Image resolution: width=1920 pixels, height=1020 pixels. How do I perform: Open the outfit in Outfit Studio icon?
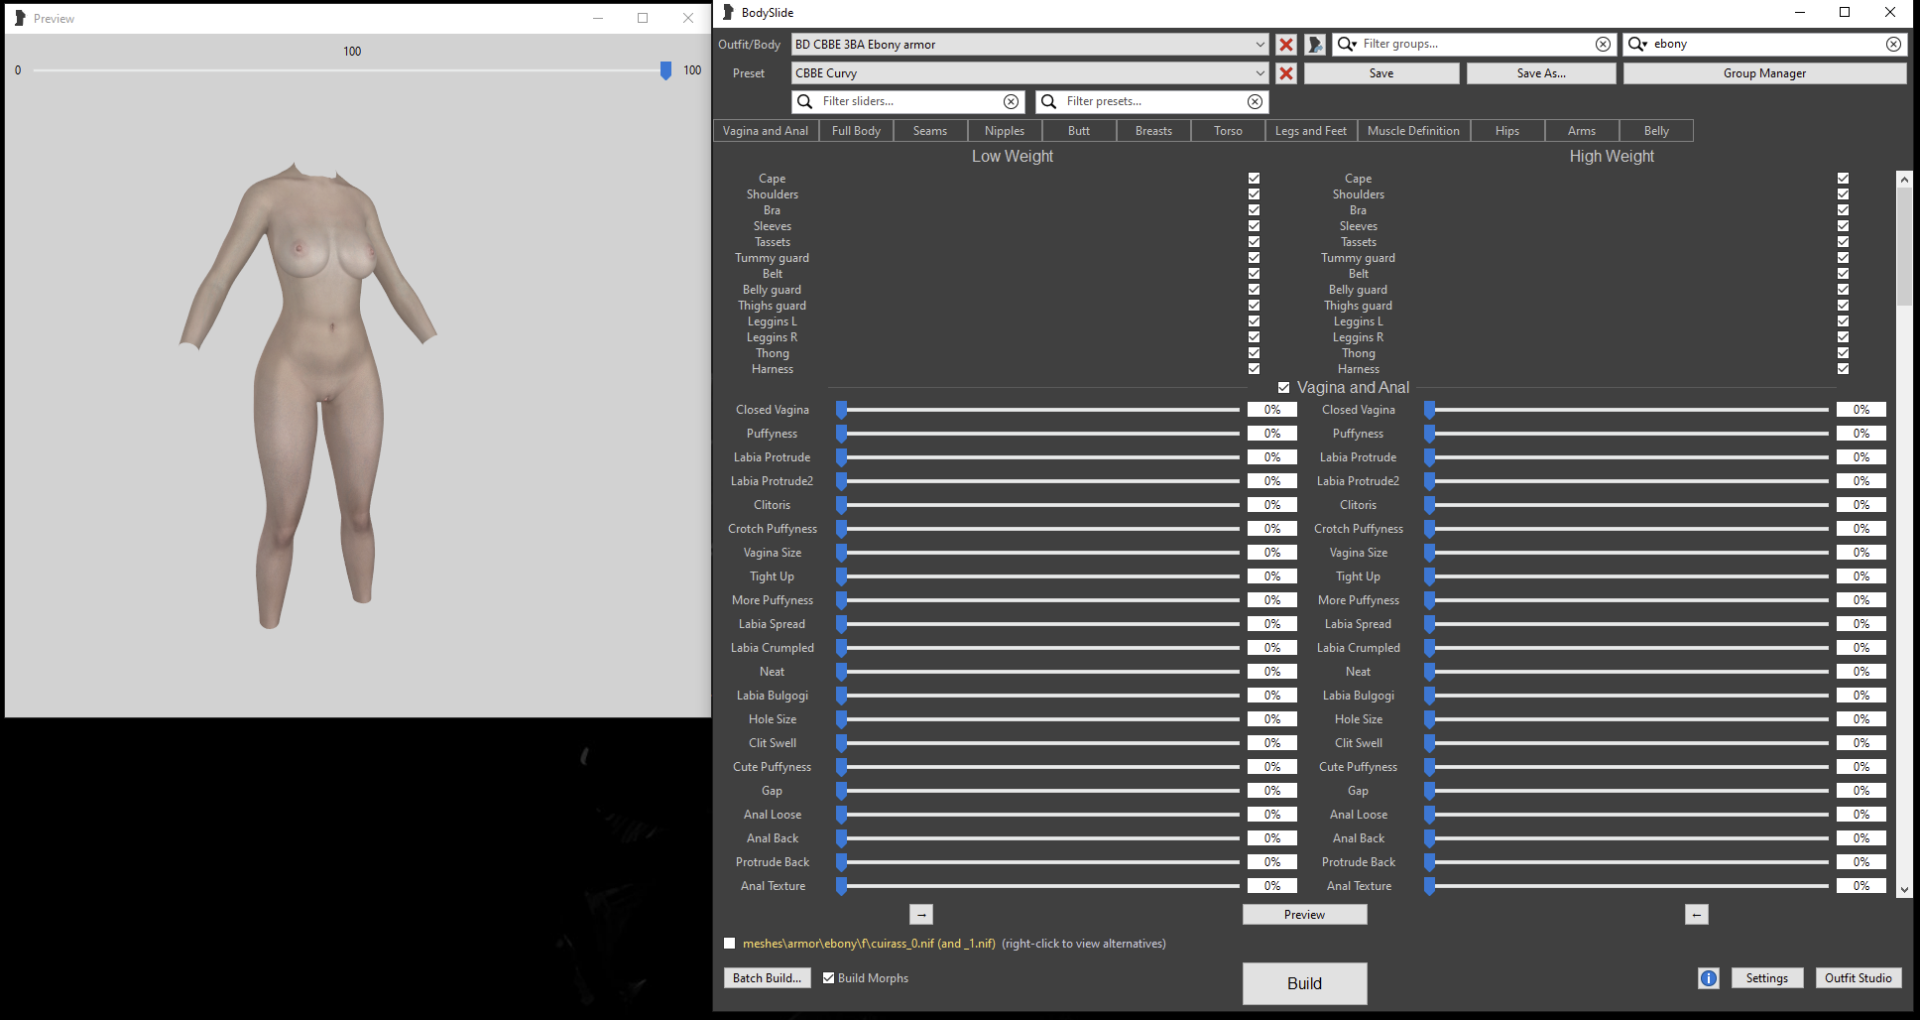point(1315,44)
